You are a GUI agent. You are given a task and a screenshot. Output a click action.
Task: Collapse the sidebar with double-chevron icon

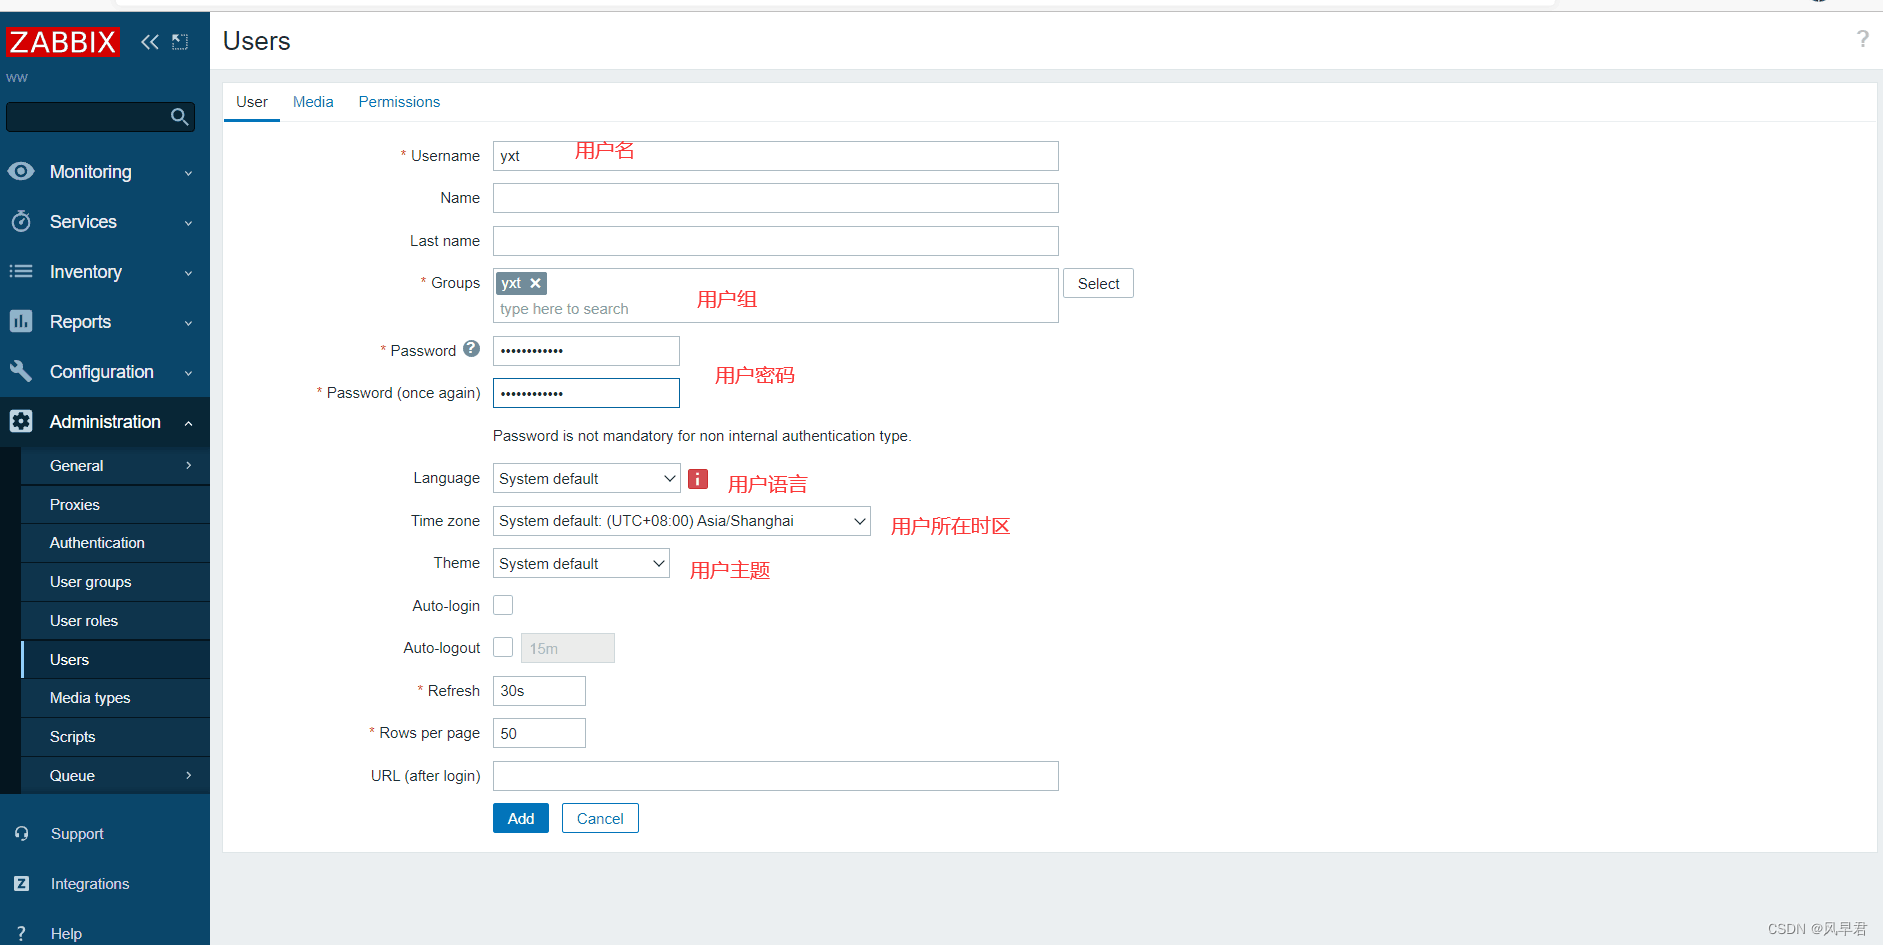150,42
